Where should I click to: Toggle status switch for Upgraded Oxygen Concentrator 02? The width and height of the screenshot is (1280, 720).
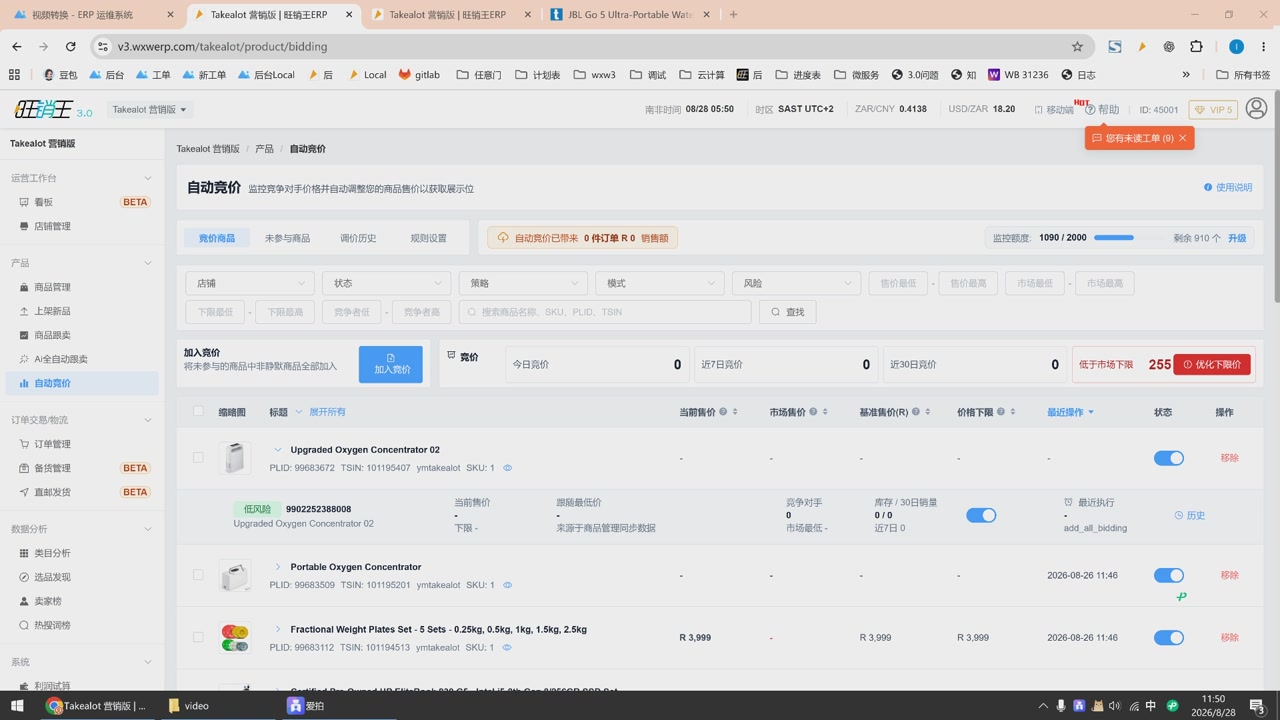pyautogui.click(x=1168, y=458)
